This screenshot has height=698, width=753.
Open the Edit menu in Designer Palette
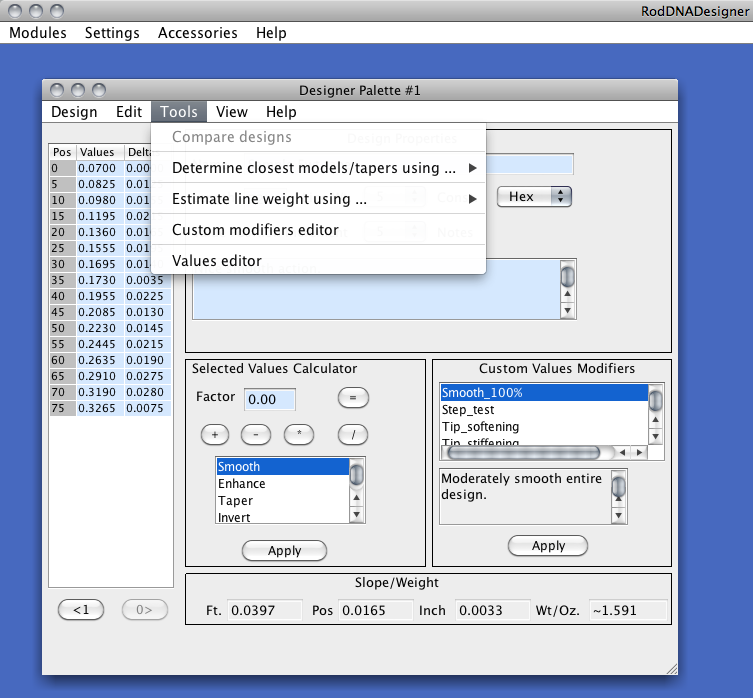(129, 112)
